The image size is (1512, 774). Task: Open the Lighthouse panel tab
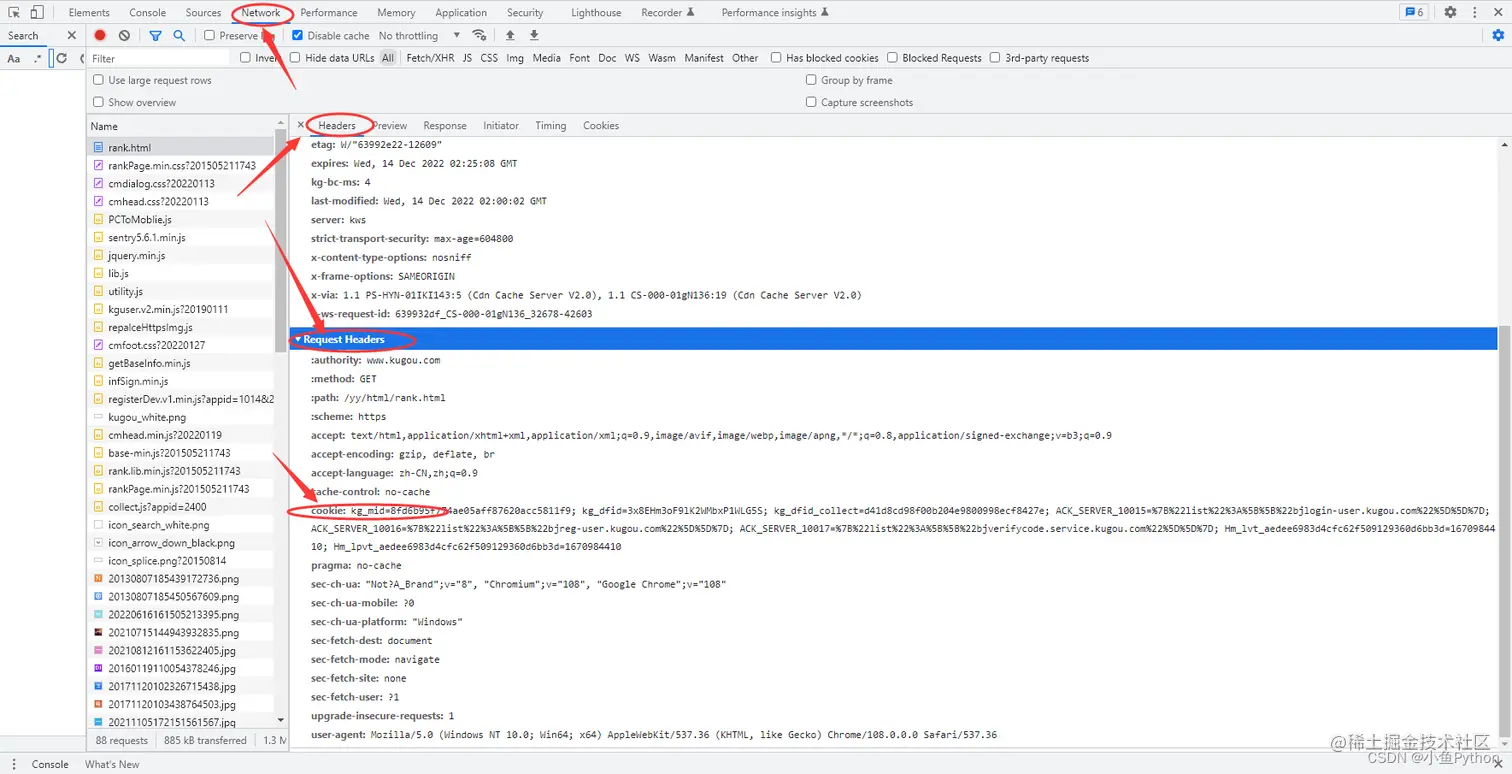click(x=596, y=13)
